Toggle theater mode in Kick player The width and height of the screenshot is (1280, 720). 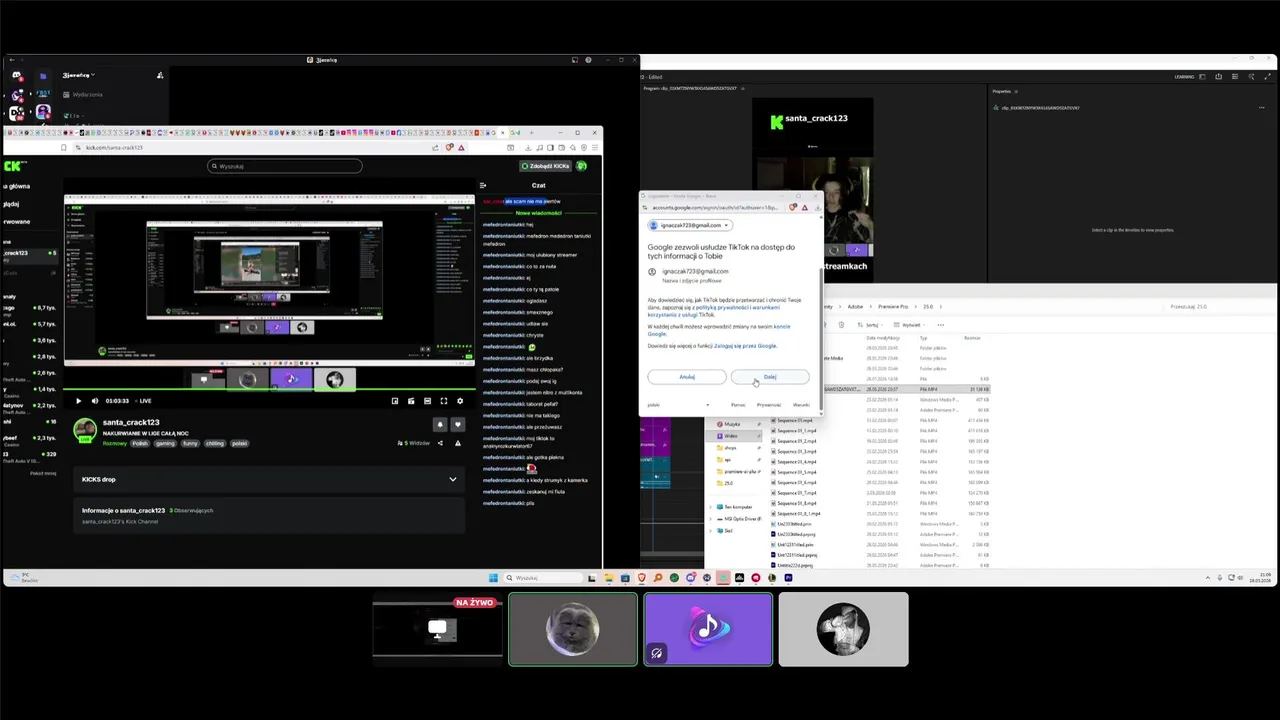tap(427, 401)
